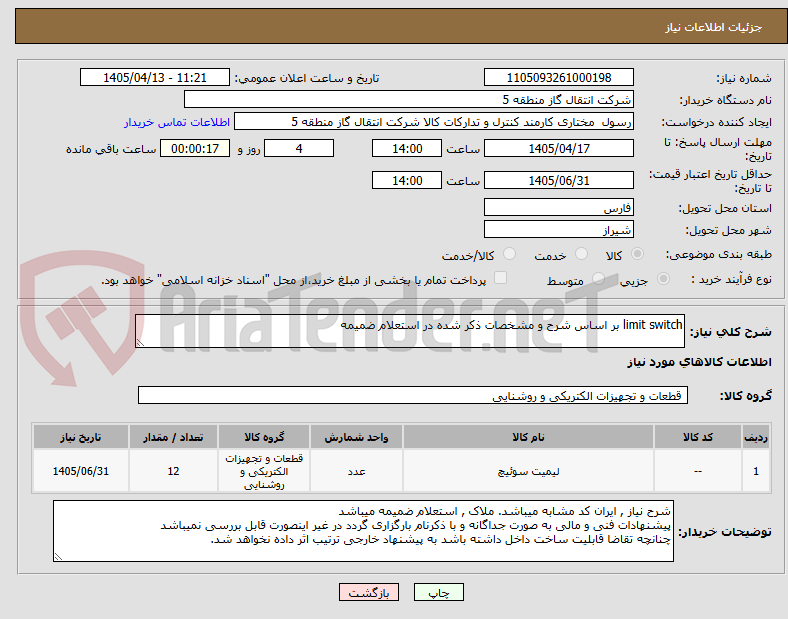Click the unit cell عدد
Screen dimensions: 788x619
(x=356, y=471)
